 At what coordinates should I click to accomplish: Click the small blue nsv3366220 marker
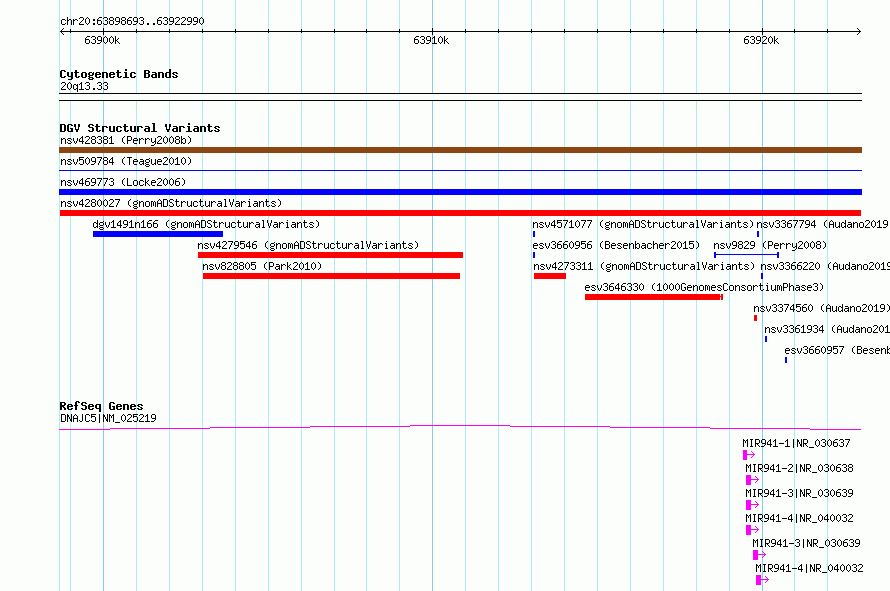coord(762,276)
